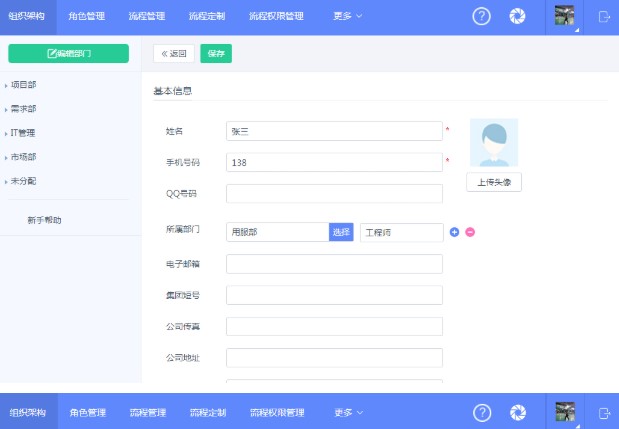The height and width of the screenshot is (429, 619).
Task: Open 更多 dropdown in top navigation
Action: tap(347, 16)
